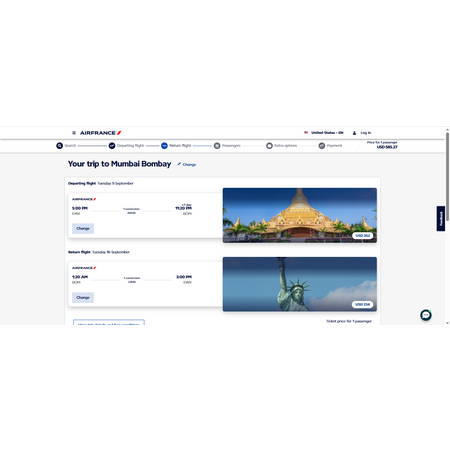
Task: Click the USD 352 price badge
Action: (x=362, y=236)
